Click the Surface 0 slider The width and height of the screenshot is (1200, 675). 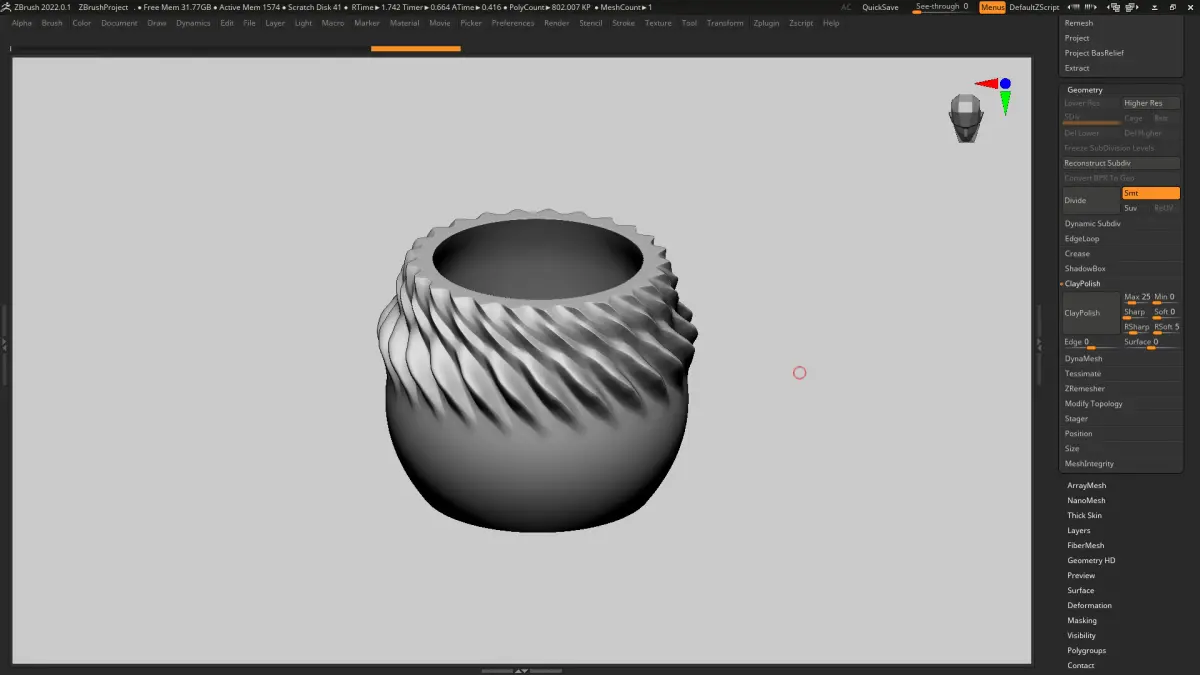pos(1151,343)
